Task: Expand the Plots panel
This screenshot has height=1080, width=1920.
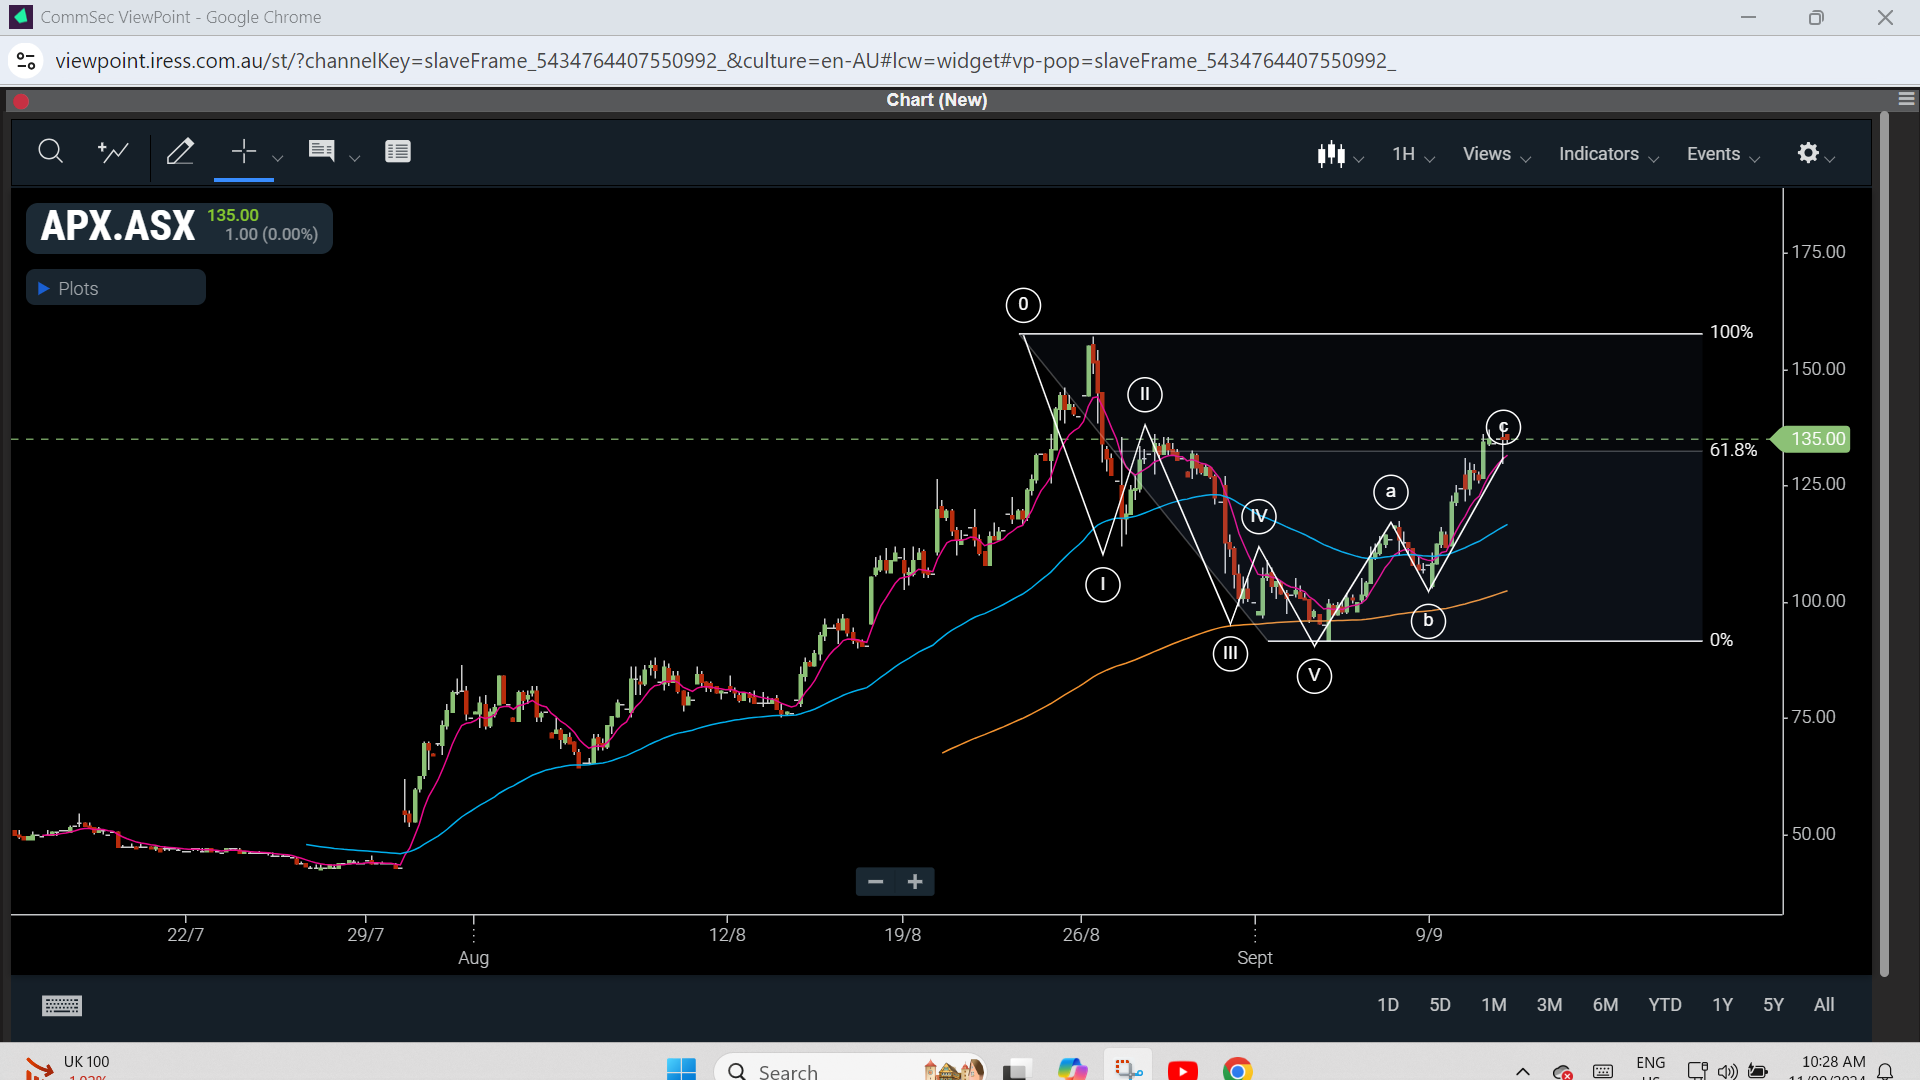Action: tap(116, 288)
